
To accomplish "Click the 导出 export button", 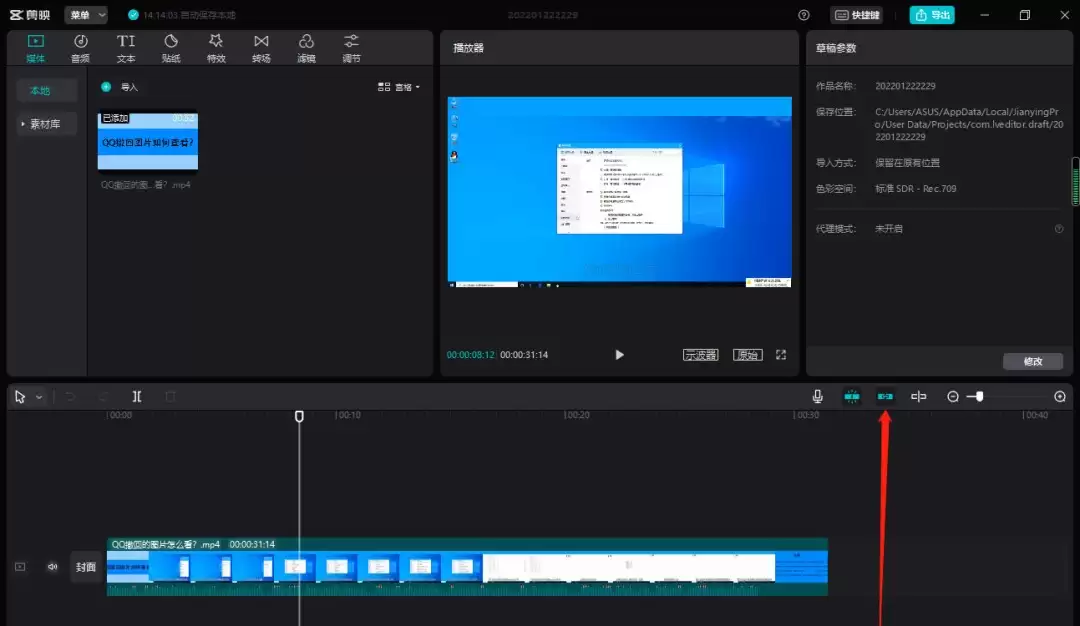I will click(x=931, y=15).
